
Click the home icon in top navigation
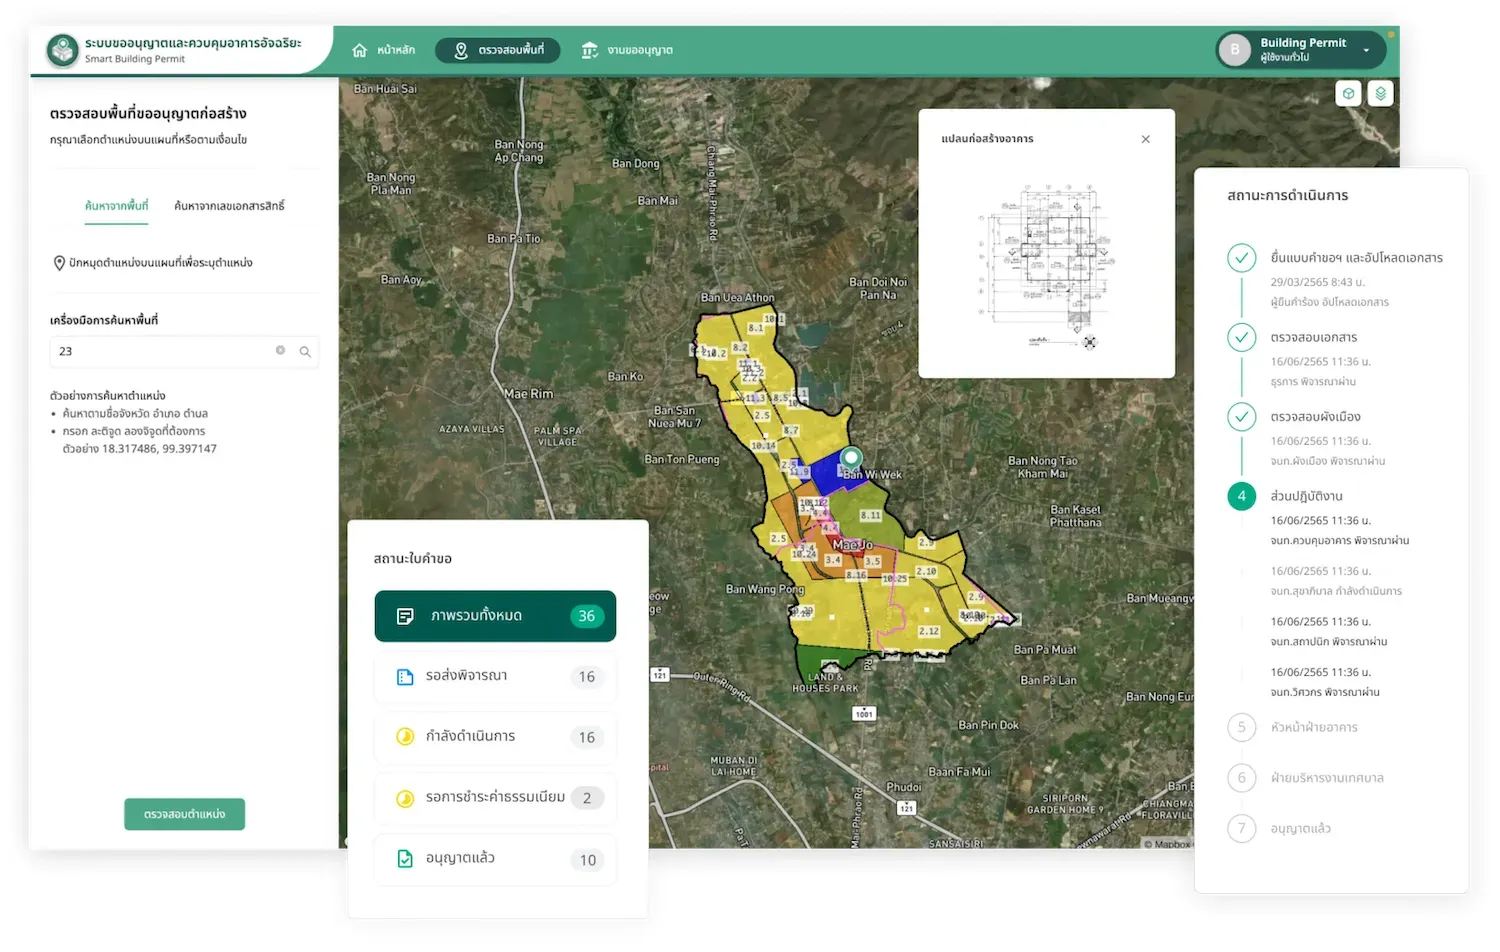[x=360, y=50]
